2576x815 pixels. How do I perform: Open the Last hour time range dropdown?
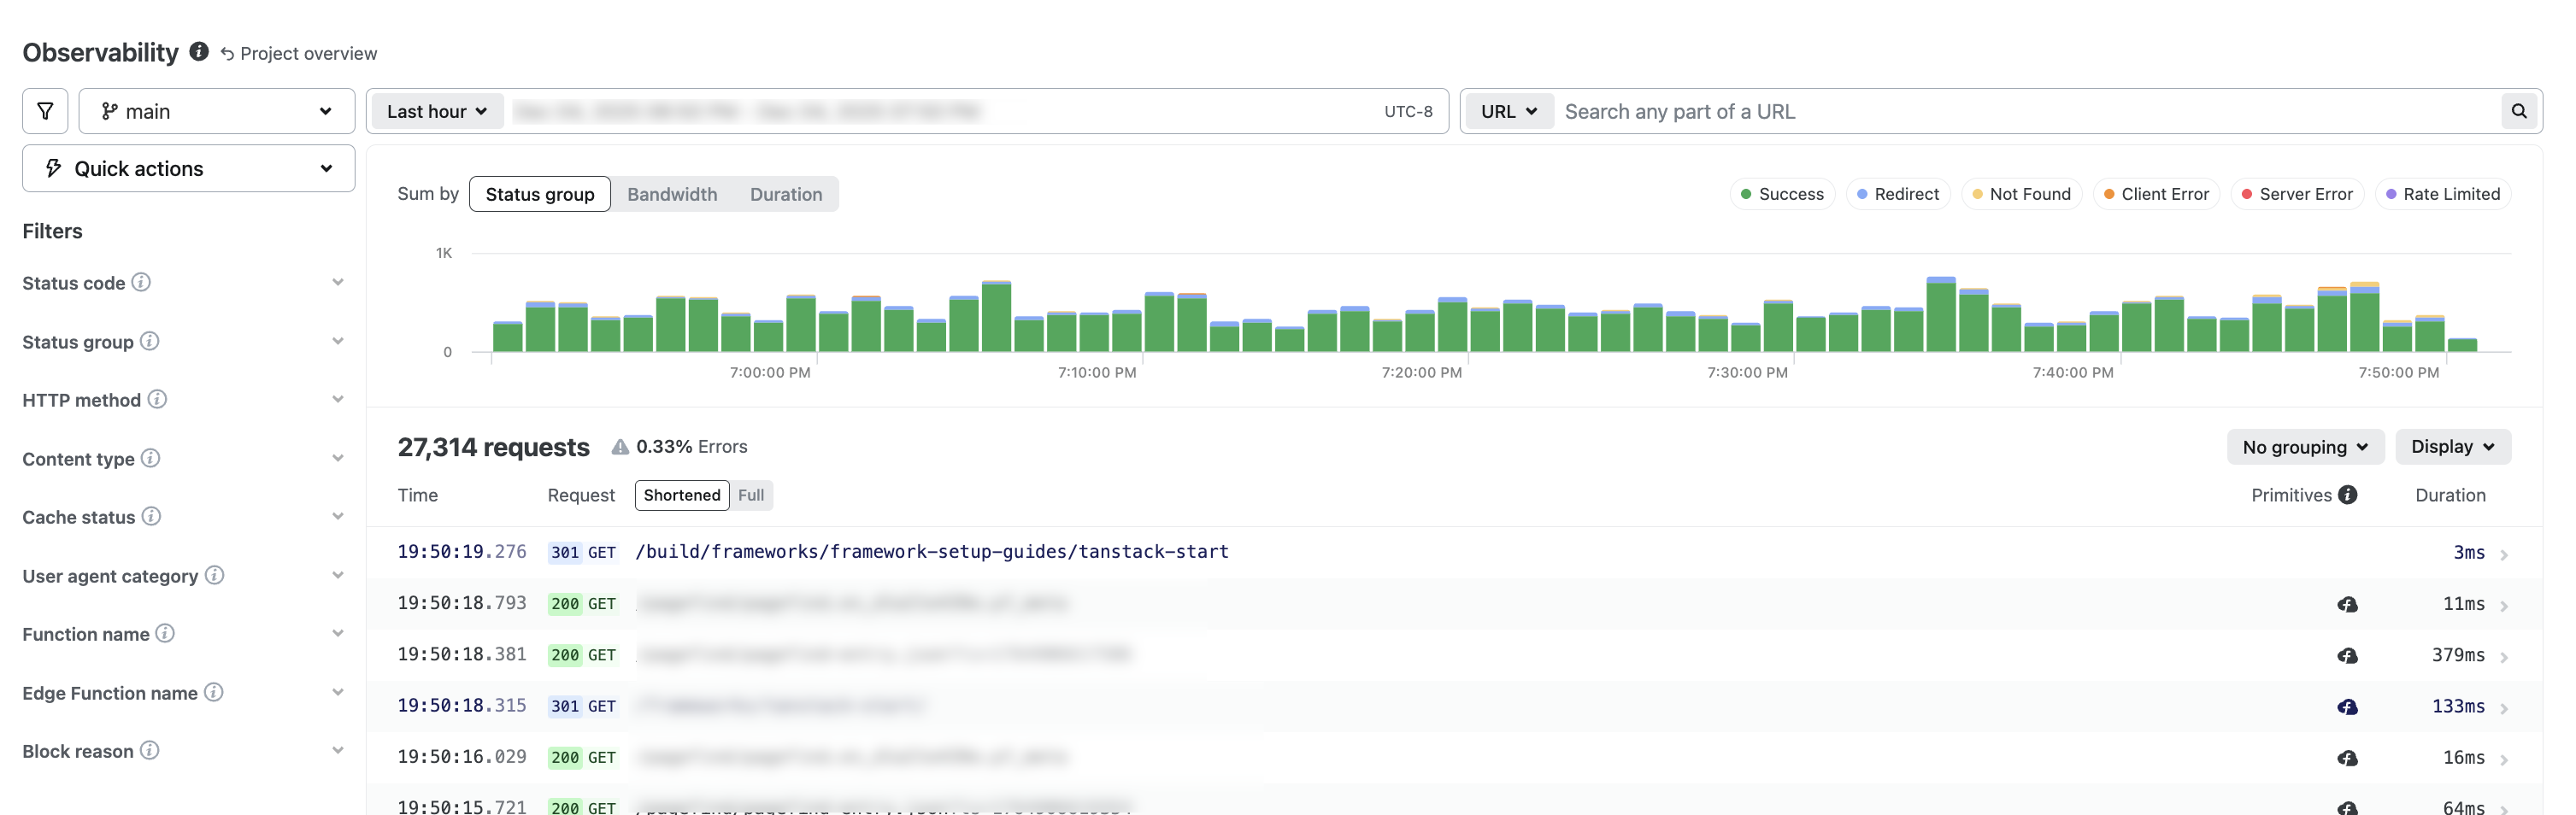coord(436,111)
